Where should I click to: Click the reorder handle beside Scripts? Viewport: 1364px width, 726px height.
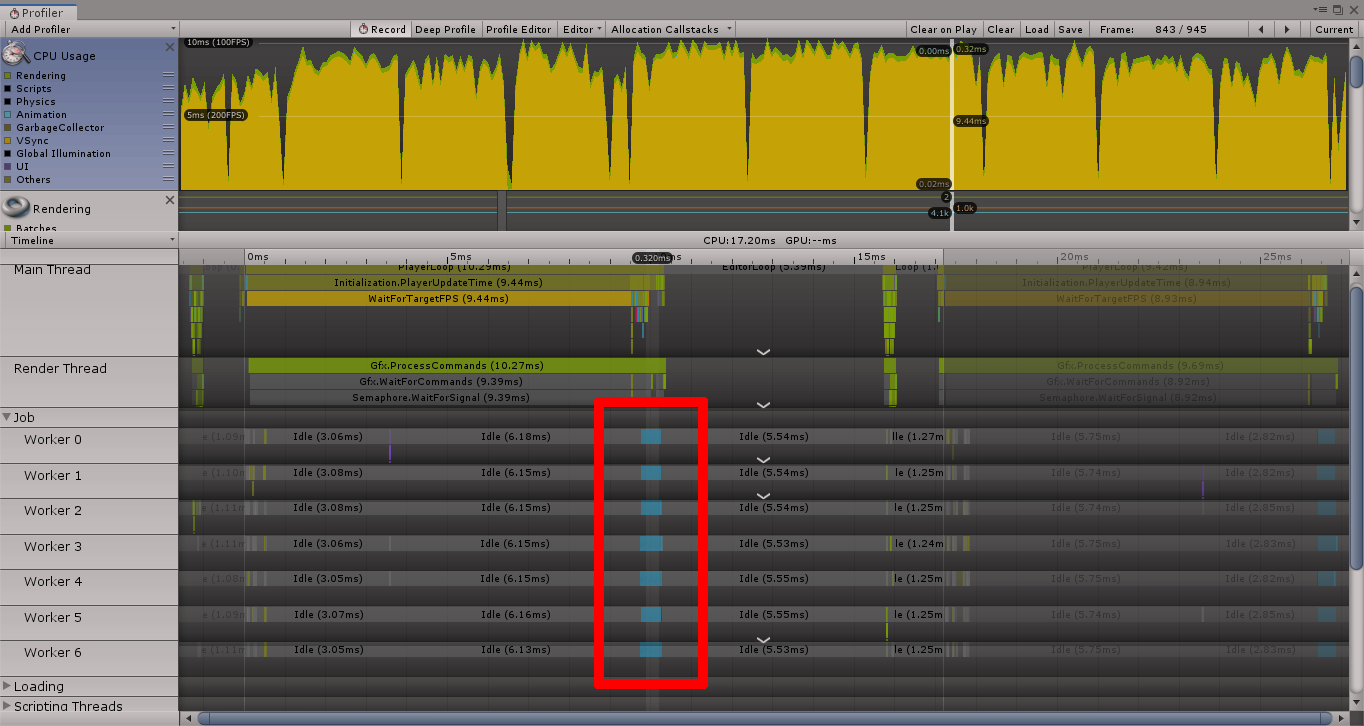click(168, 89)
